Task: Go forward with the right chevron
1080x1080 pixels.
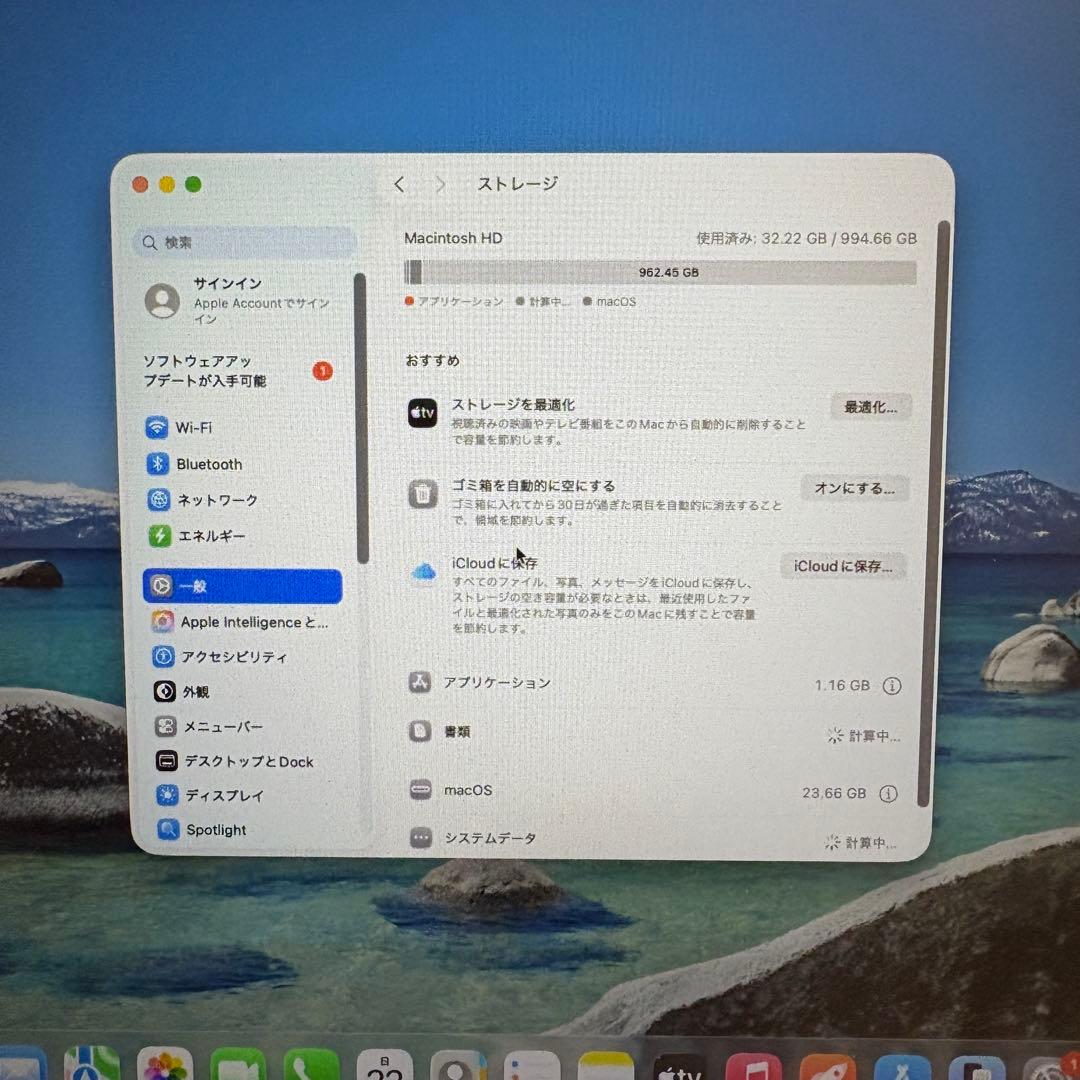Action: coord(440,184)
